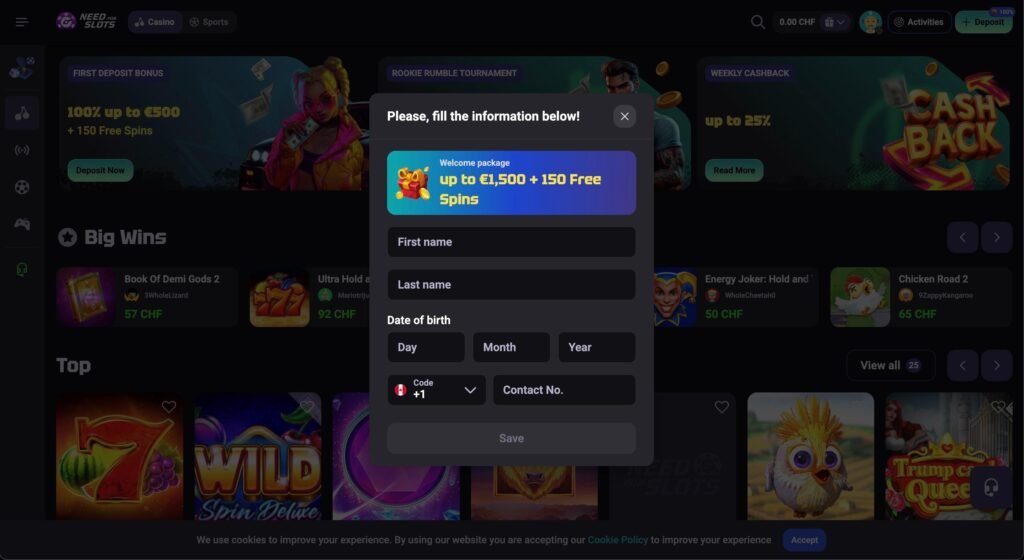Open live chat headset floating button
Screen dimensions: 1024x560
pyautogui.click(x=991, y=488)
